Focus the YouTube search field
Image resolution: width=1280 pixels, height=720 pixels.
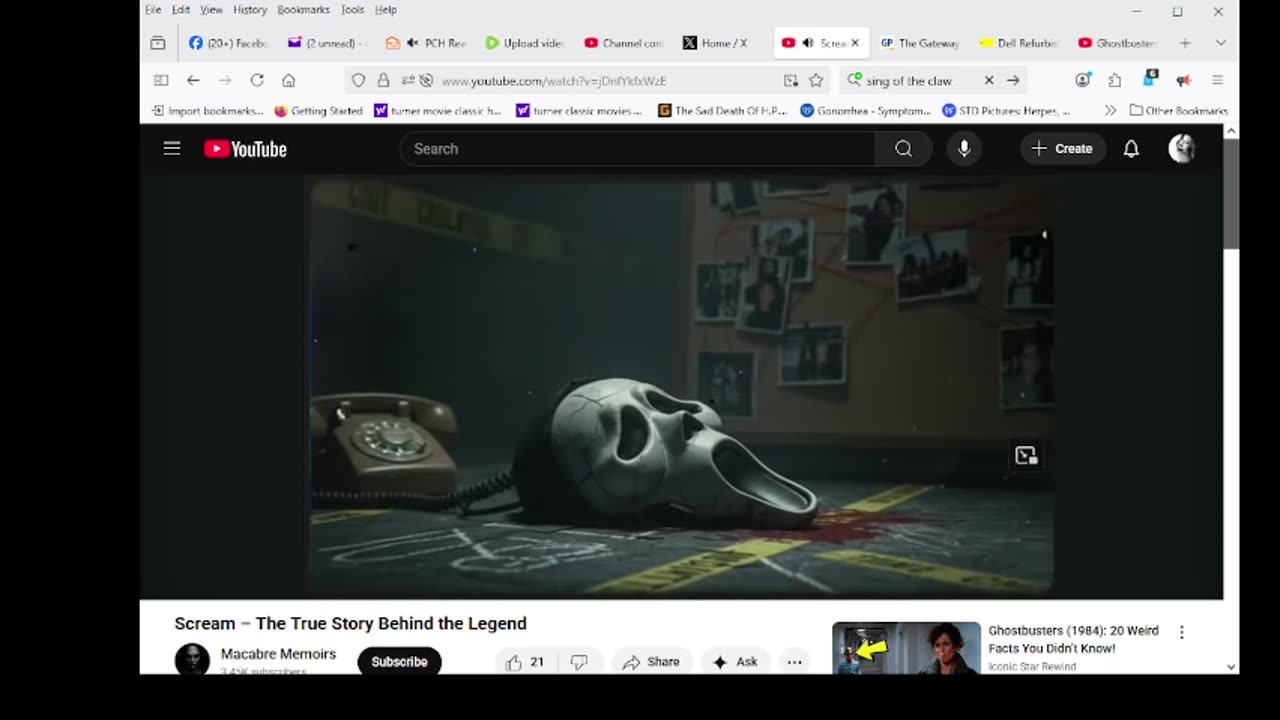[637, 149]
